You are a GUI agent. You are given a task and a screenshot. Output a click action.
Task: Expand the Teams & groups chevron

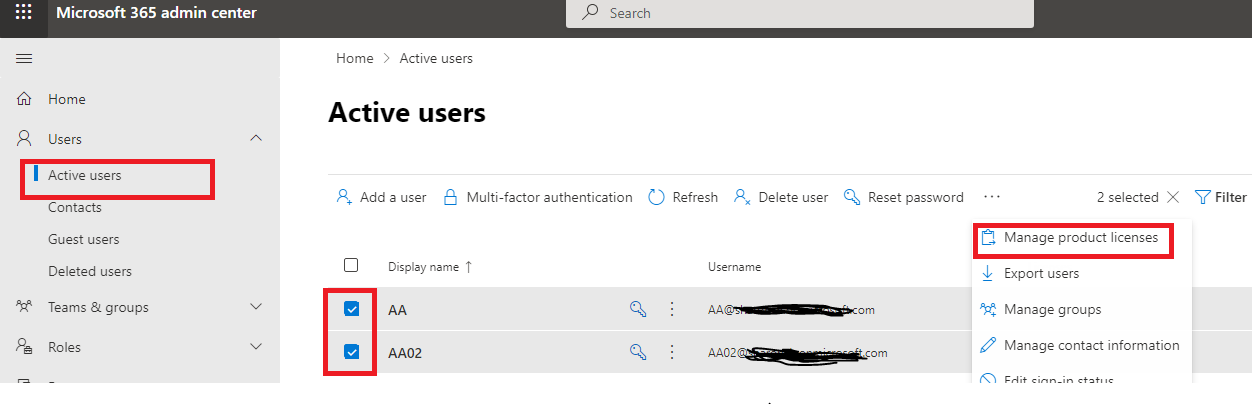pyautogui.click(x=256, y=307)
